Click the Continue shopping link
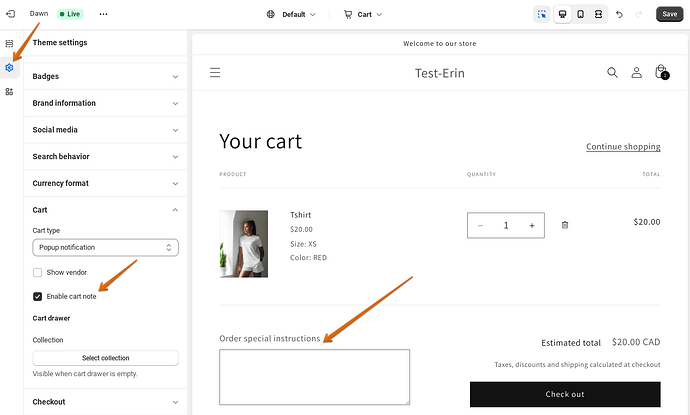 point(623,147)
